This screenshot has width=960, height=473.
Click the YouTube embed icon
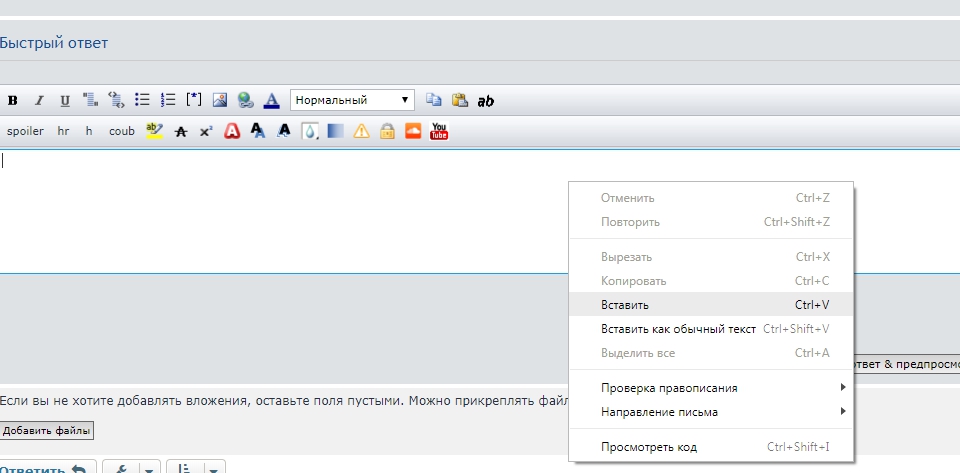tap(439, 131)
